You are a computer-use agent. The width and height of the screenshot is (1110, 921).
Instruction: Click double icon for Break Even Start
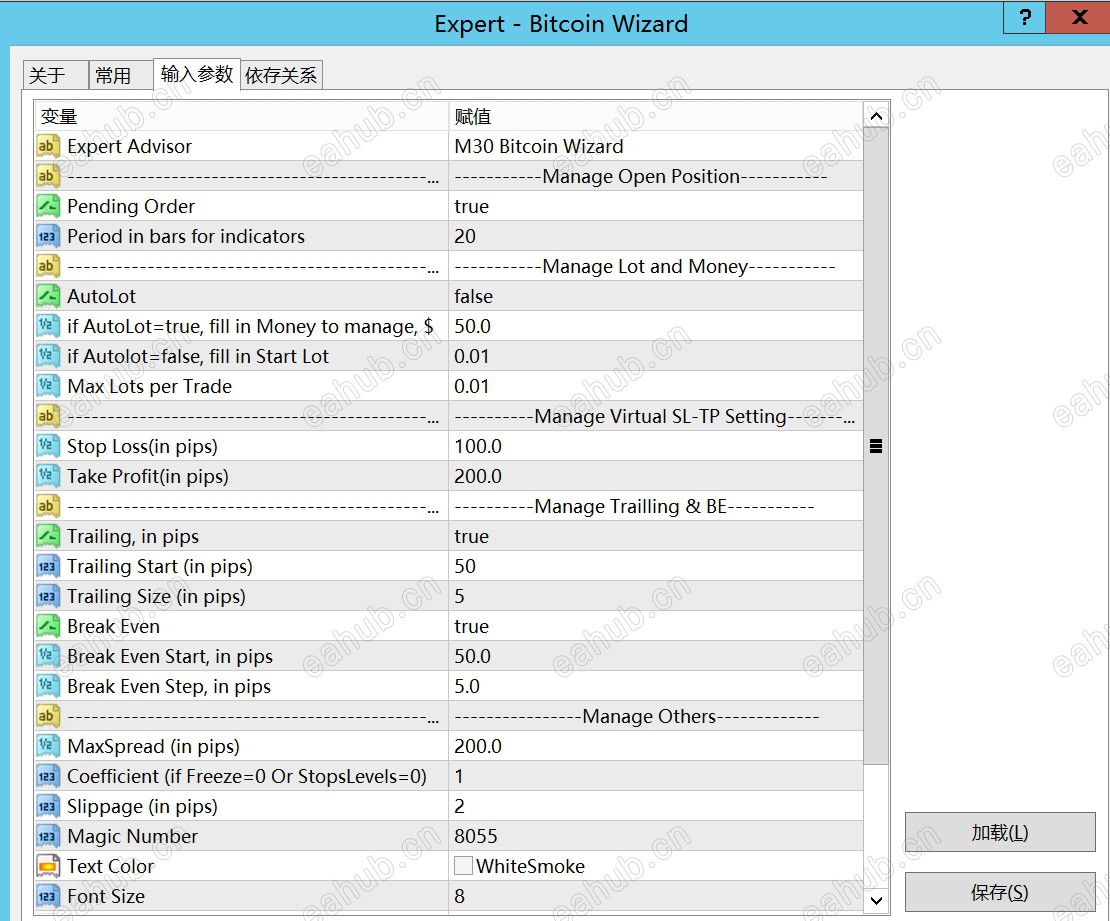point(47,656)
